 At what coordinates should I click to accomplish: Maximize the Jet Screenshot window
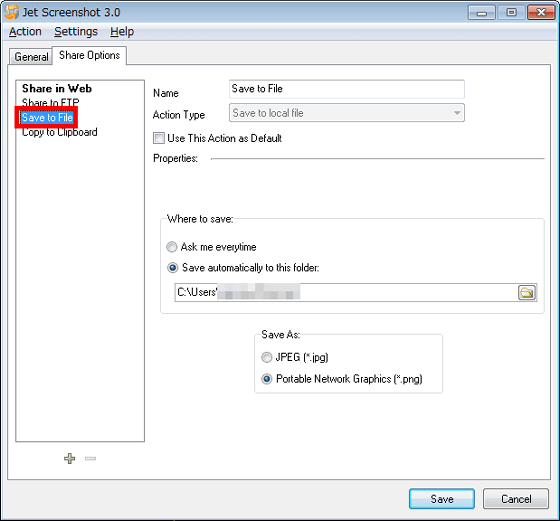tap(511, 13)
